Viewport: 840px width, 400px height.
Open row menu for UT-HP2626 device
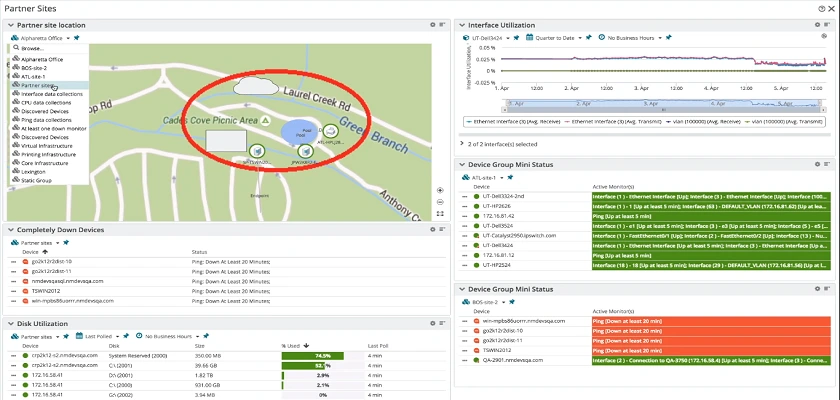(464, 206)
